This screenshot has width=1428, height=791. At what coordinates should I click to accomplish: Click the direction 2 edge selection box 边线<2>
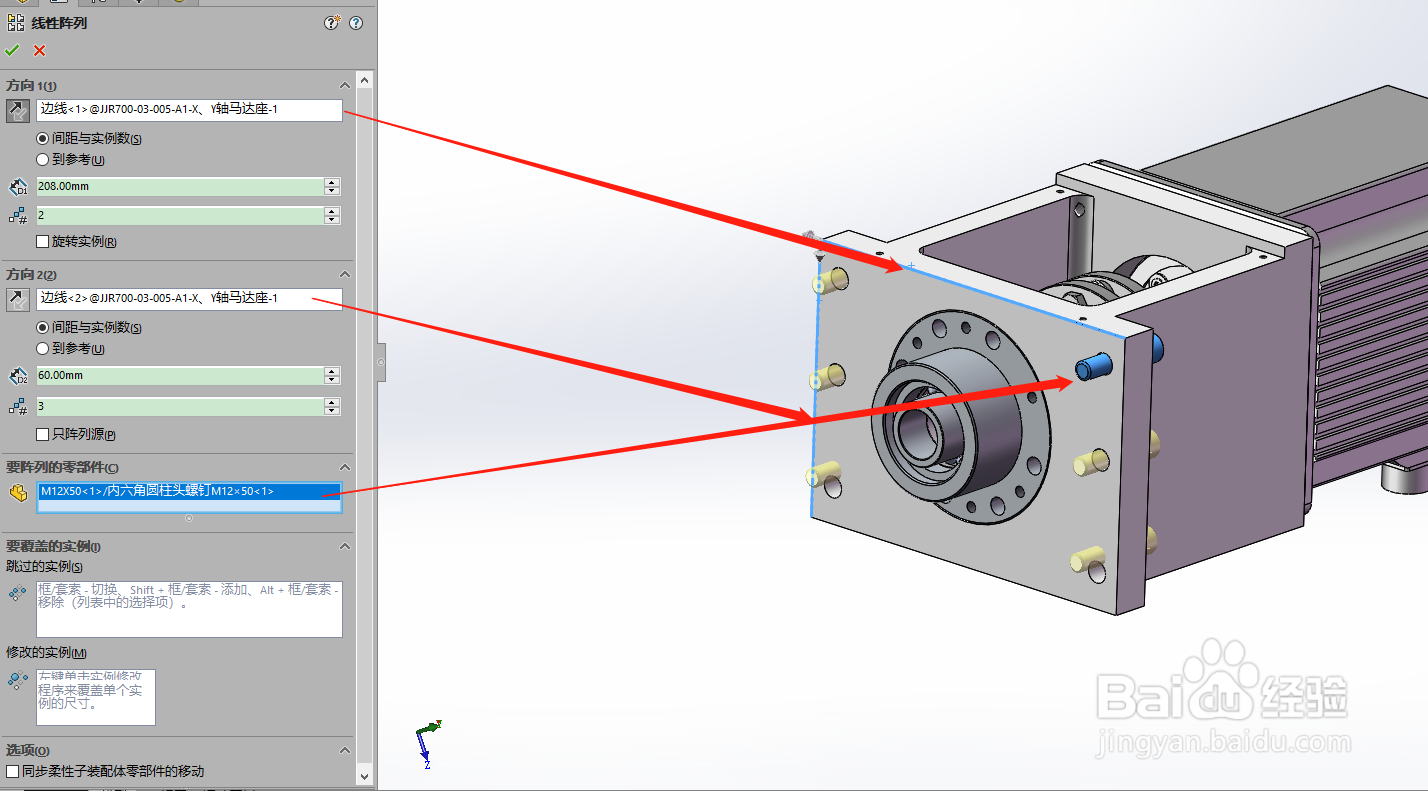pyautogui.click(x=189, y=298)
